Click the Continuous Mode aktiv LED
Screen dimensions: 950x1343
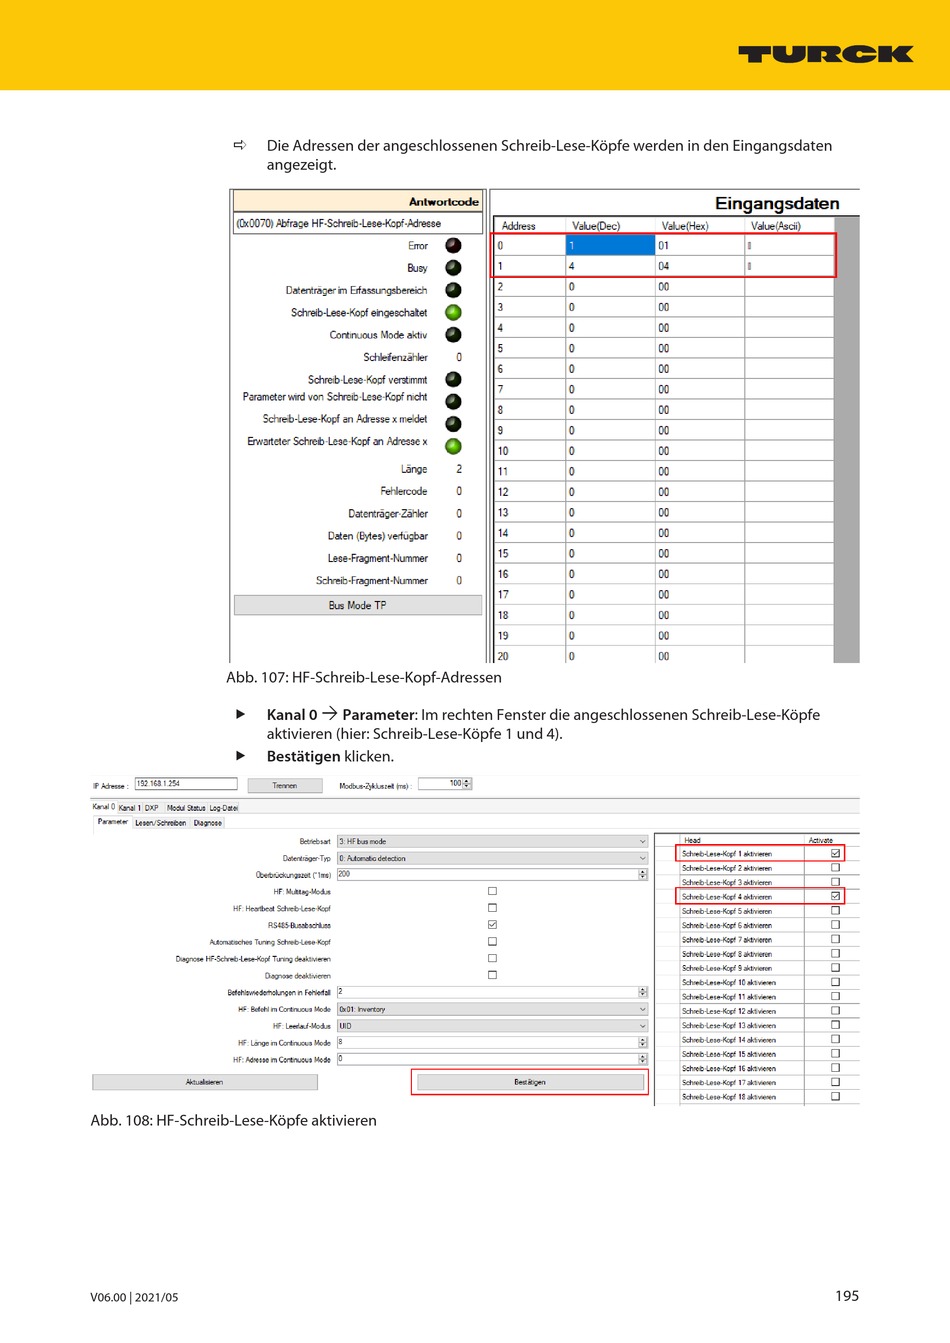pos(453,335)
